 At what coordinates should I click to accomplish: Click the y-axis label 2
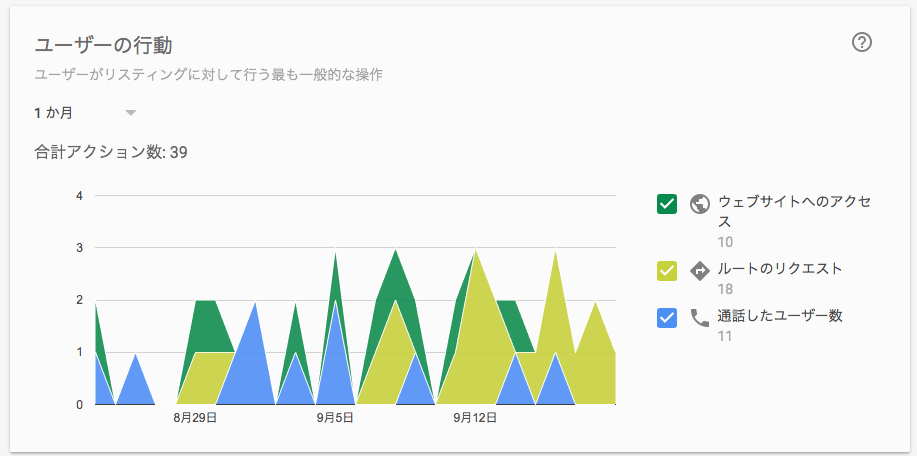pyautogui.click(x=80, y=300)
